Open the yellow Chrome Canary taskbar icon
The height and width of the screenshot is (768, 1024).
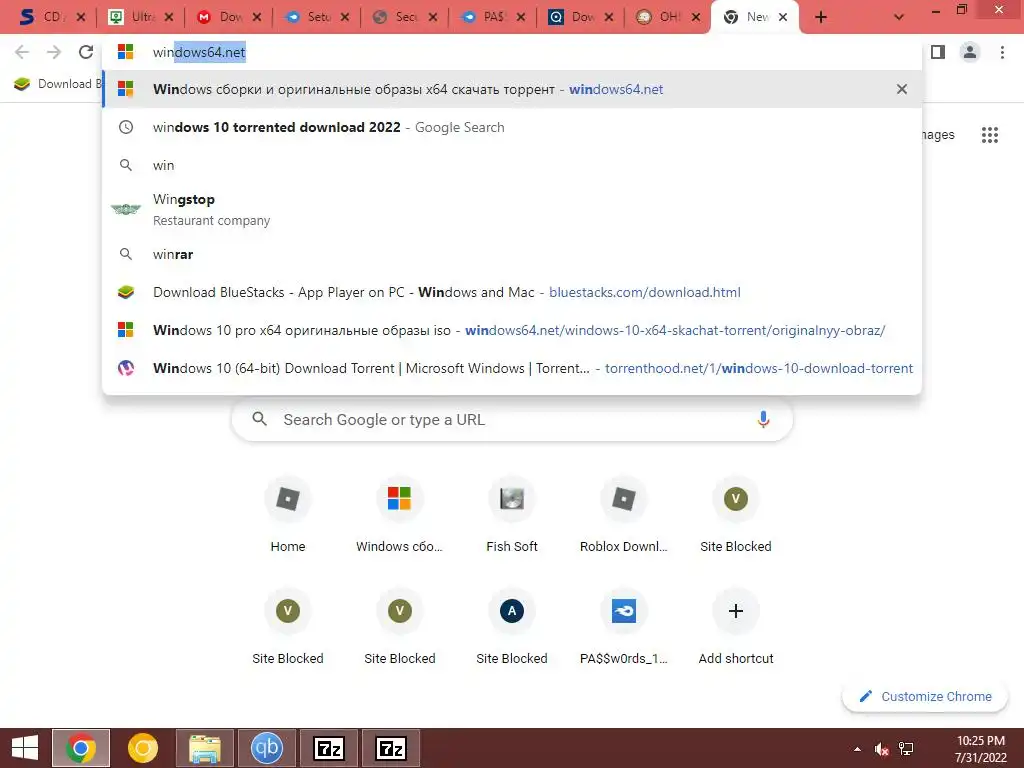coord(142,748)
